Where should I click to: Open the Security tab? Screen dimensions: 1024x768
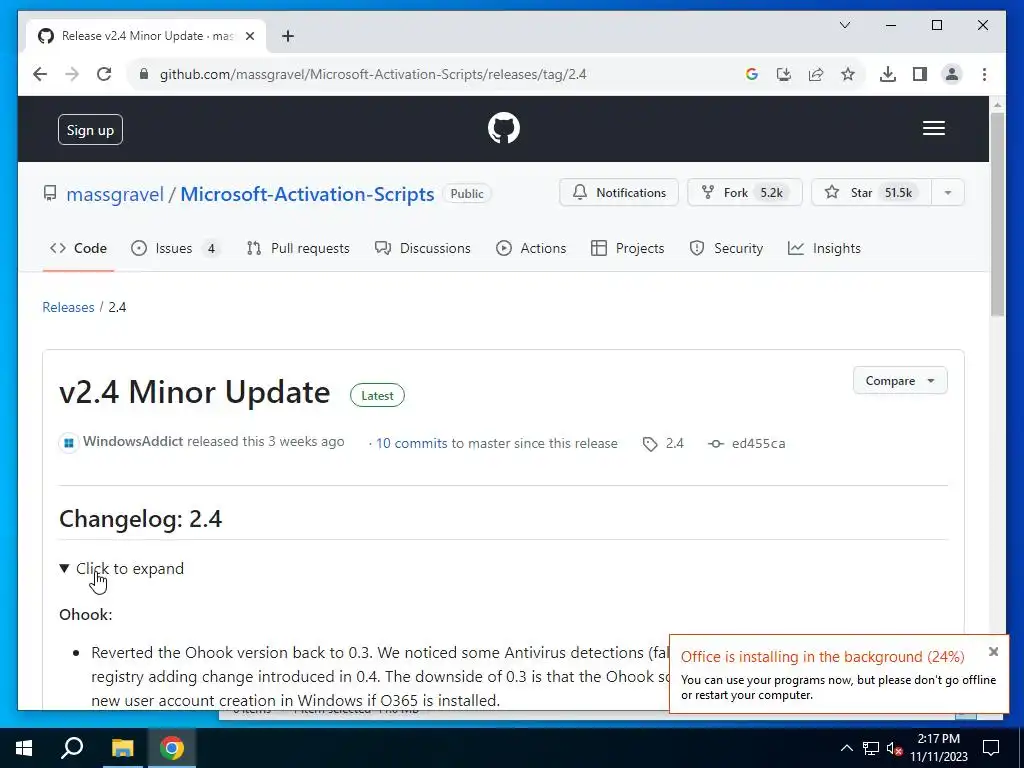[726, 248]
